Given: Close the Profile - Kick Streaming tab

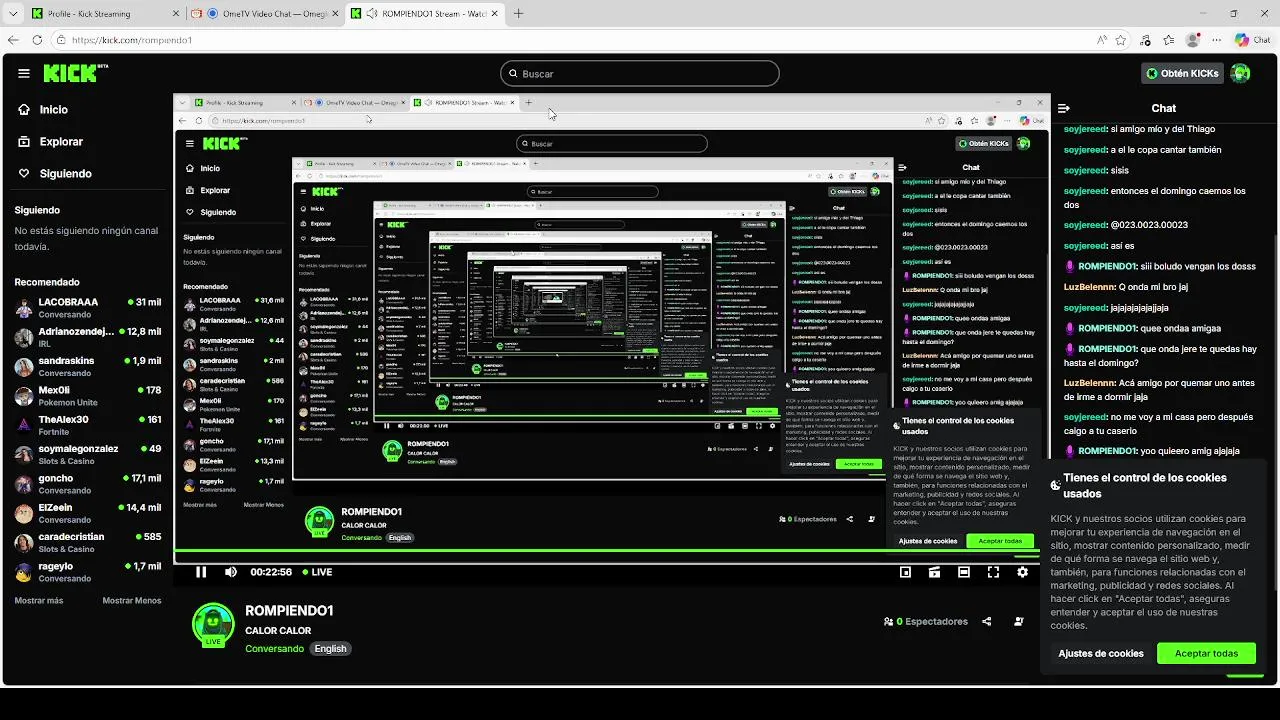Looking at the screenshot, I should (175, 14).
